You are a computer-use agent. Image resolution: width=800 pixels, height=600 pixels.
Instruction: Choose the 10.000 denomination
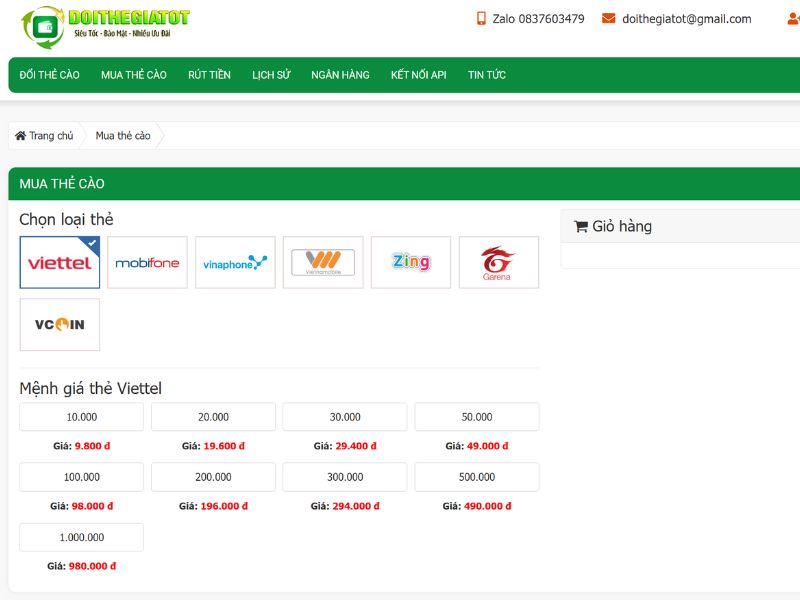[82, 417]
